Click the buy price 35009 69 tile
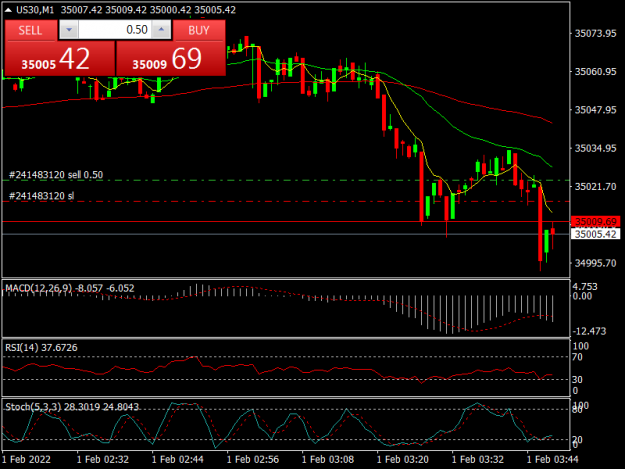Image resolution: width=625 pixels, height=469 pixels. pos(171,58)
